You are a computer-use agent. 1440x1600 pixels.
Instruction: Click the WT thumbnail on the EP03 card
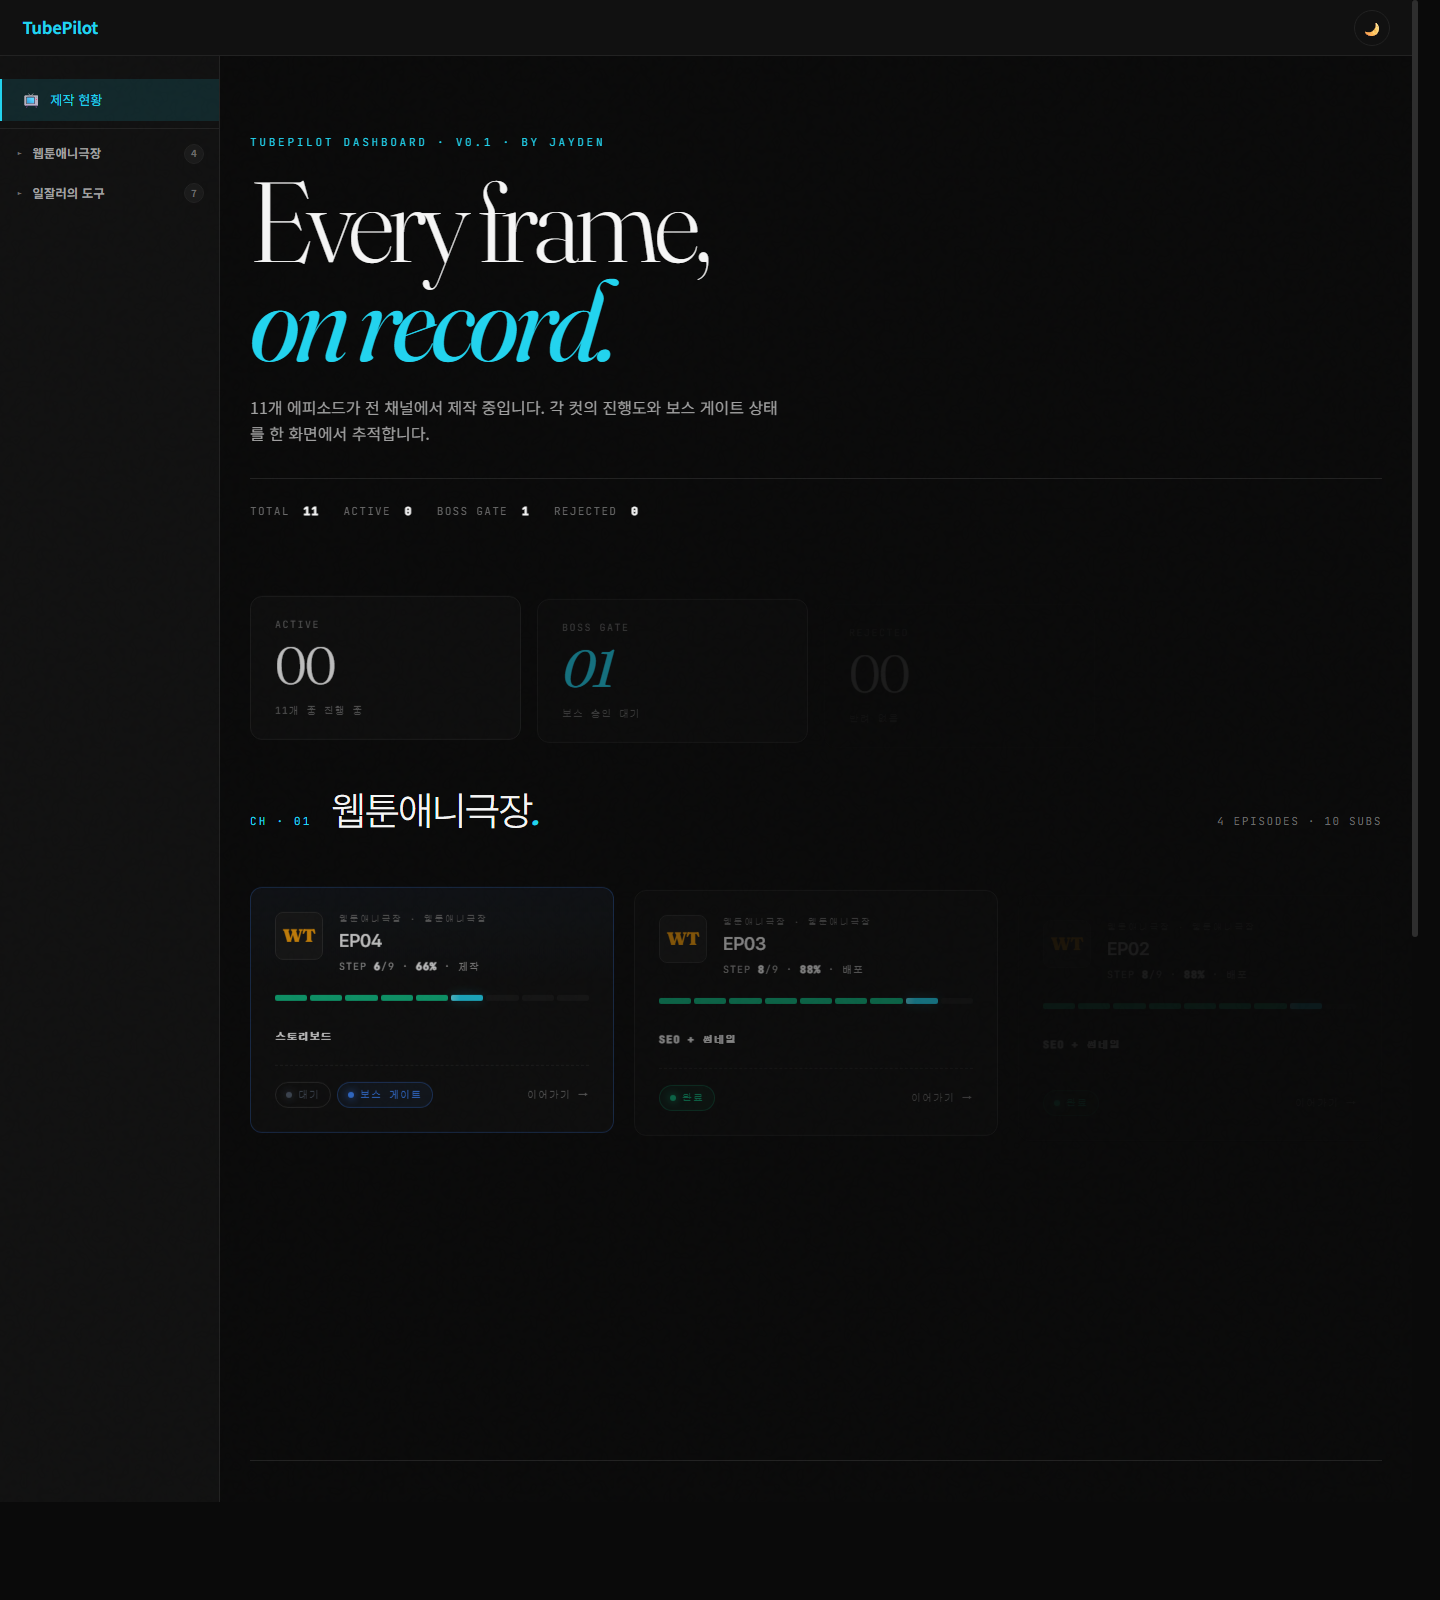(x=683, y=939)
